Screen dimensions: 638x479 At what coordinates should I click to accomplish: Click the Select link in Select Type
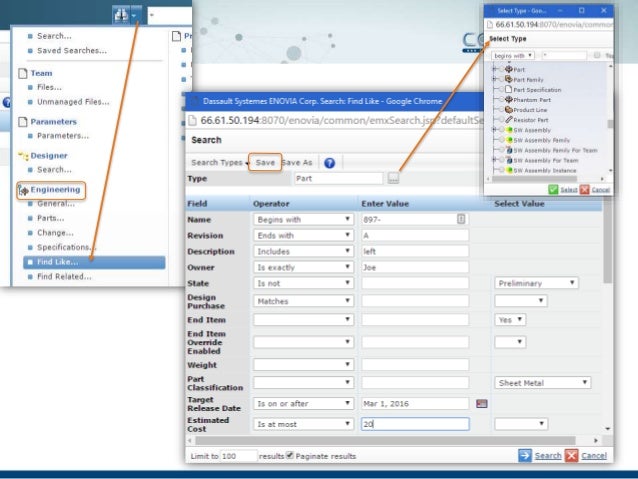coord(568,190)
